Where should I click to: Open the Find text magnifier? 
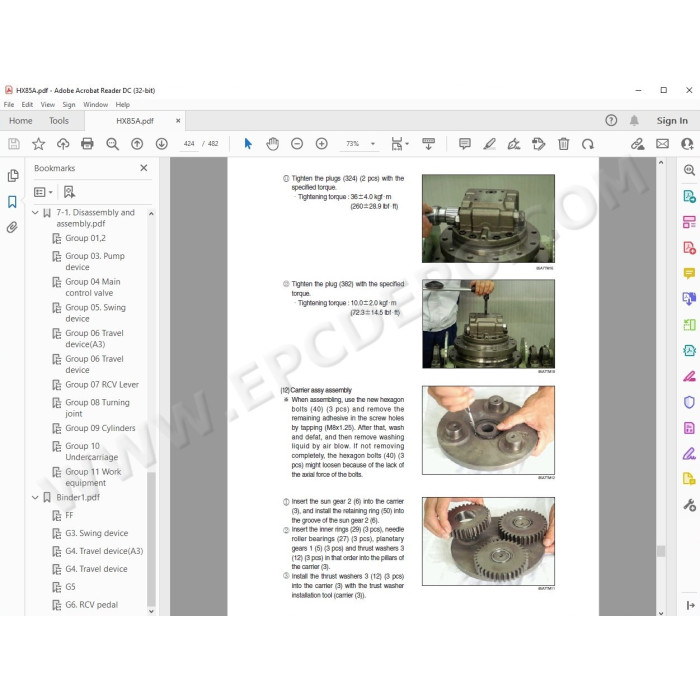click(112, 144)
